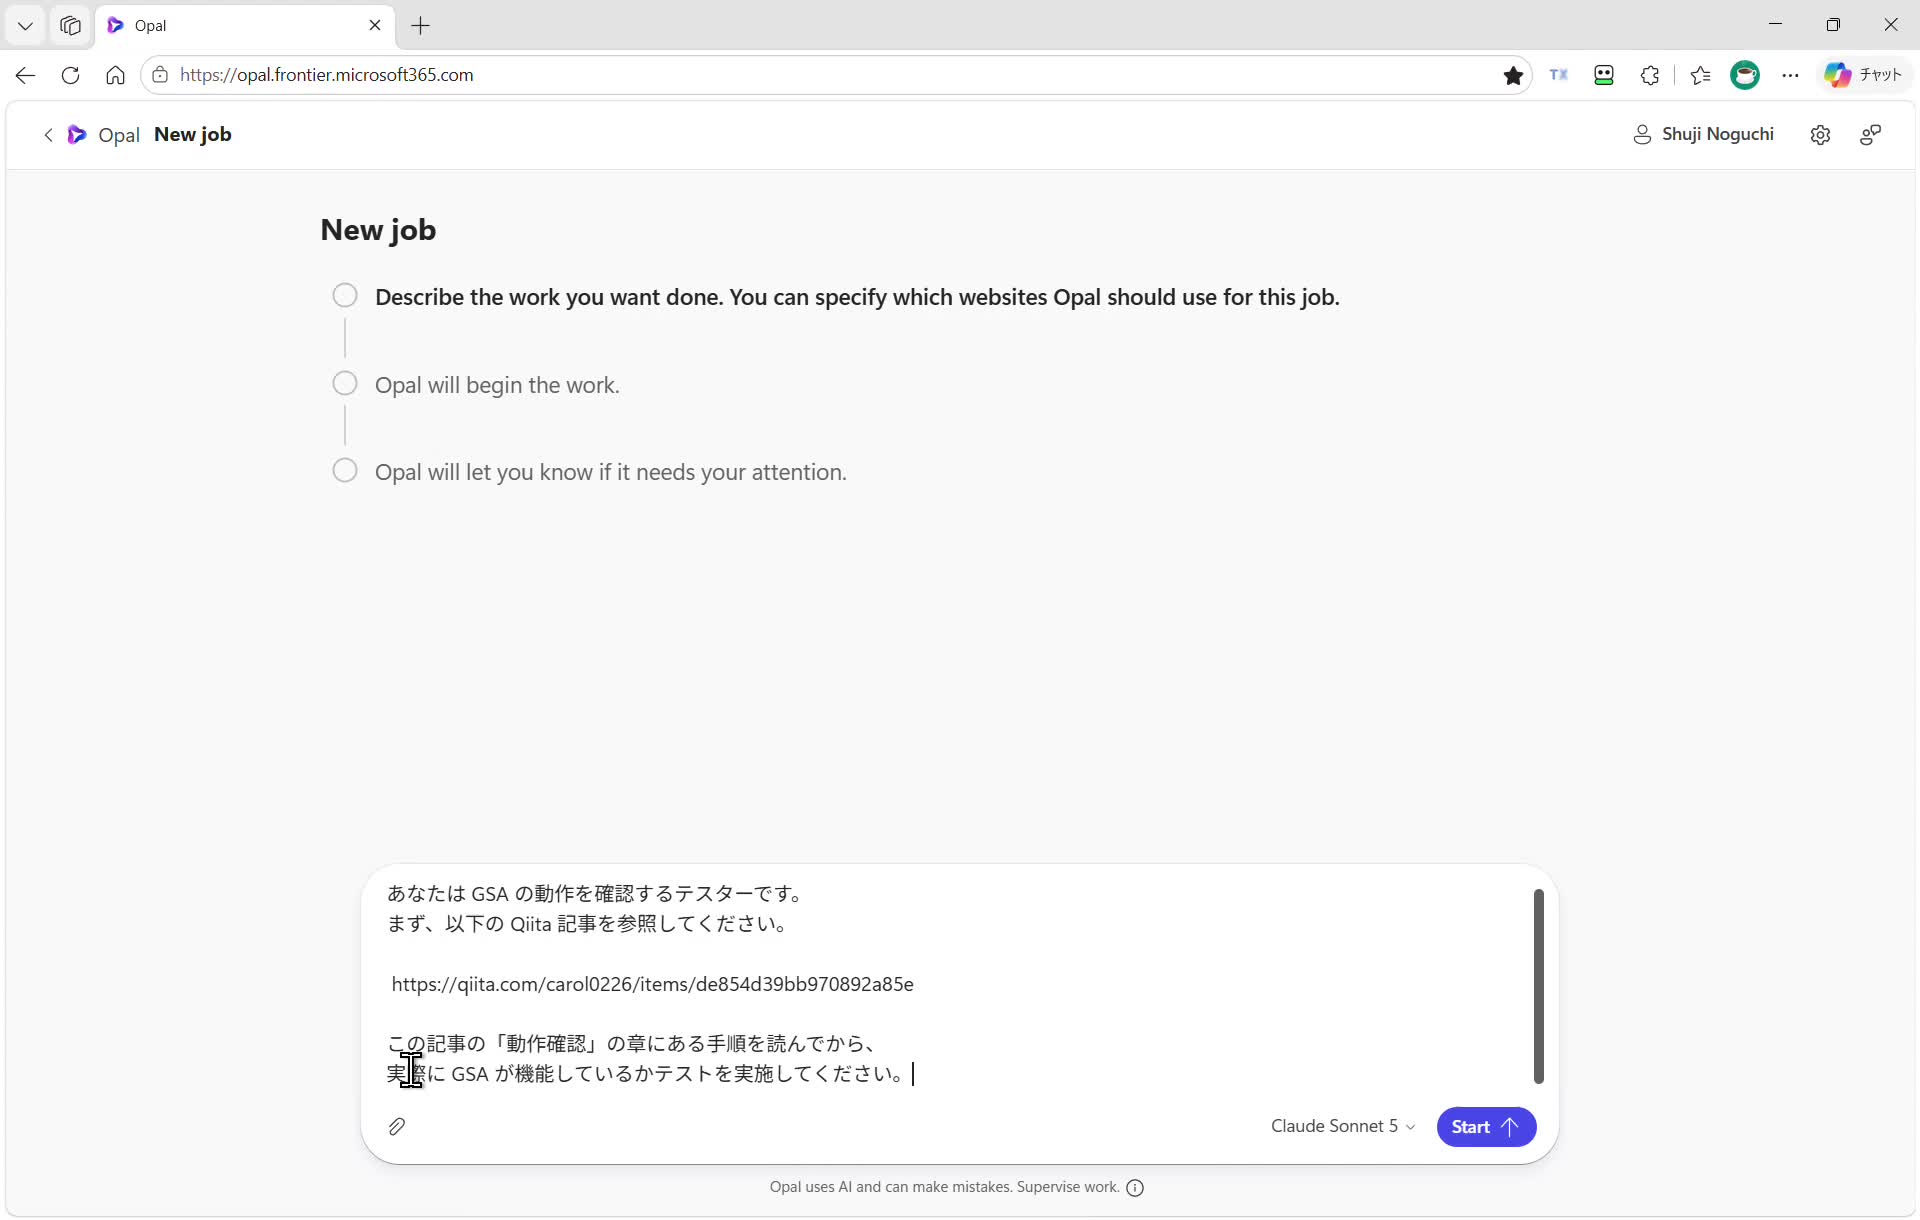
Task: Open the tab actions workspace icon
Action: [70, 26]
